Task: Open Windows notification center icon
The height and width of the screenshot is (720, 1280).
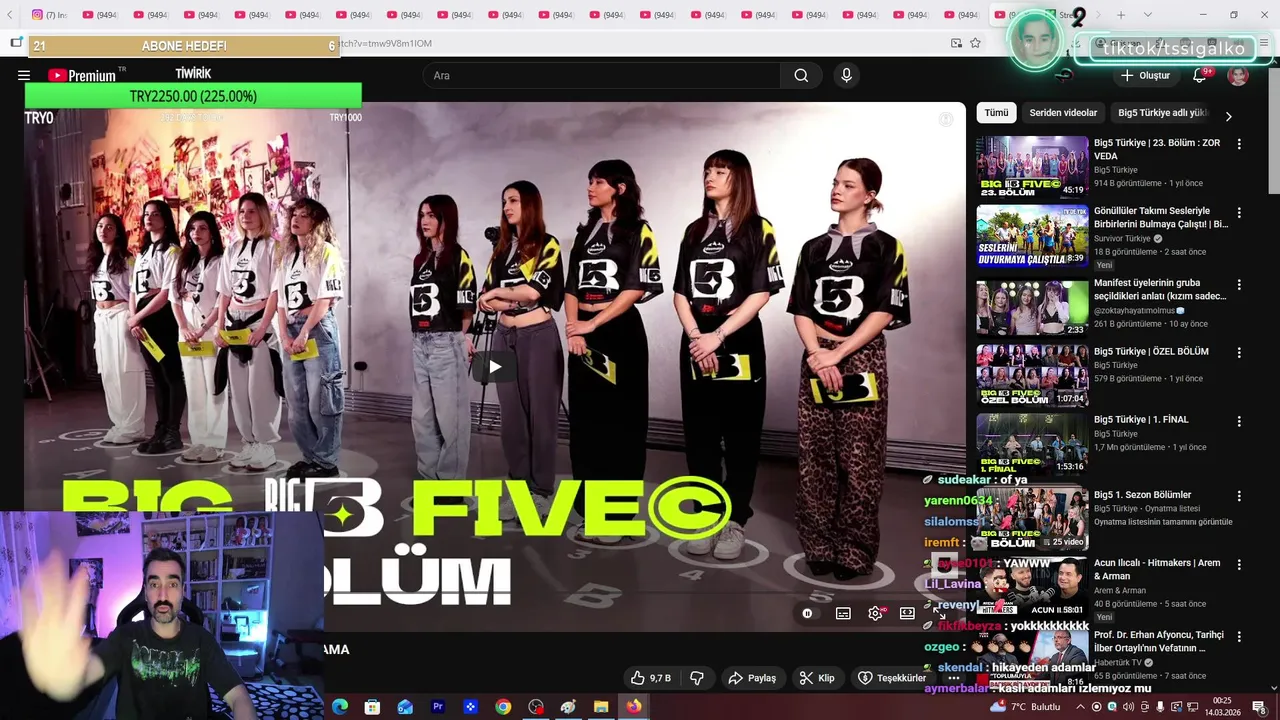Action: pyautogui.click(x=1258, y=707)
